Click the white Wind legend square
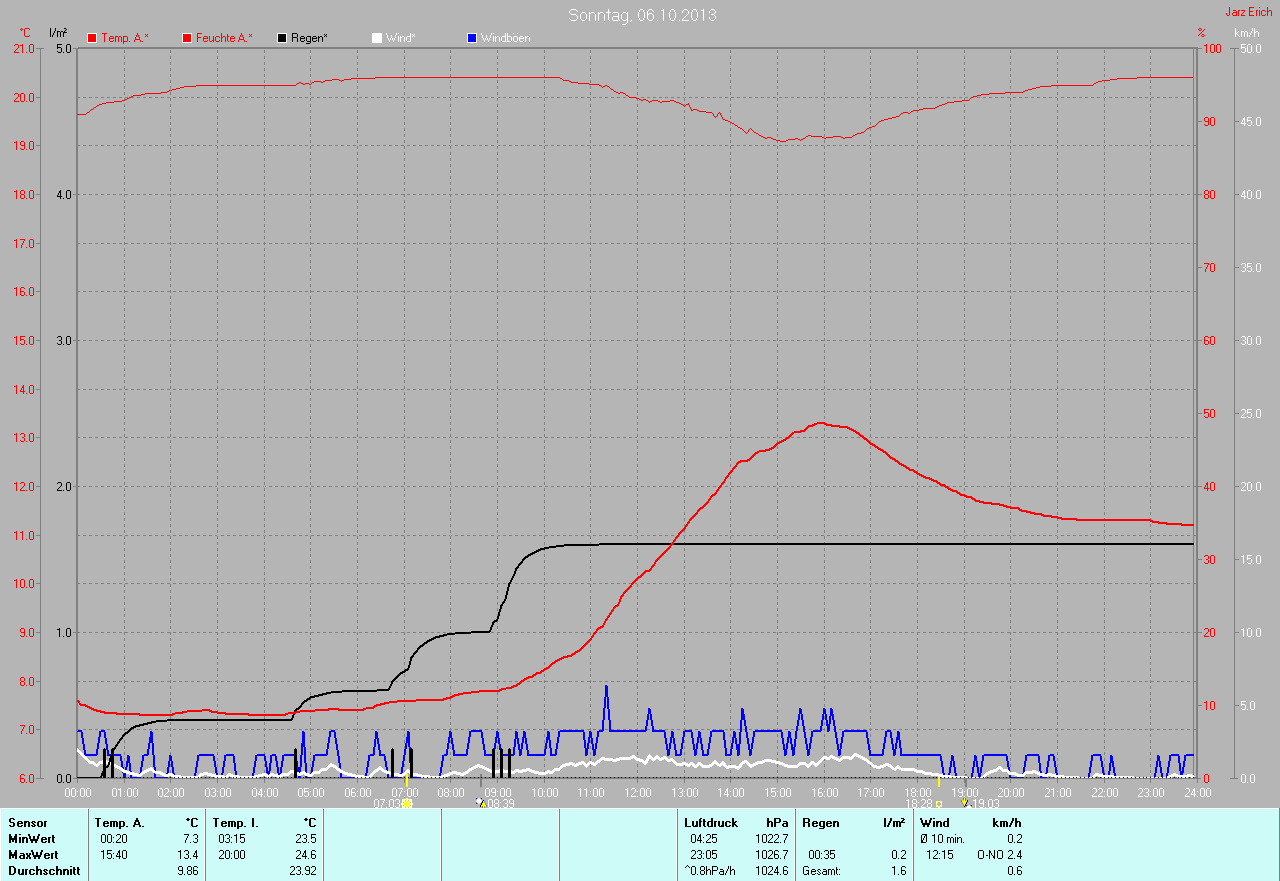 [x=377, y=38]
